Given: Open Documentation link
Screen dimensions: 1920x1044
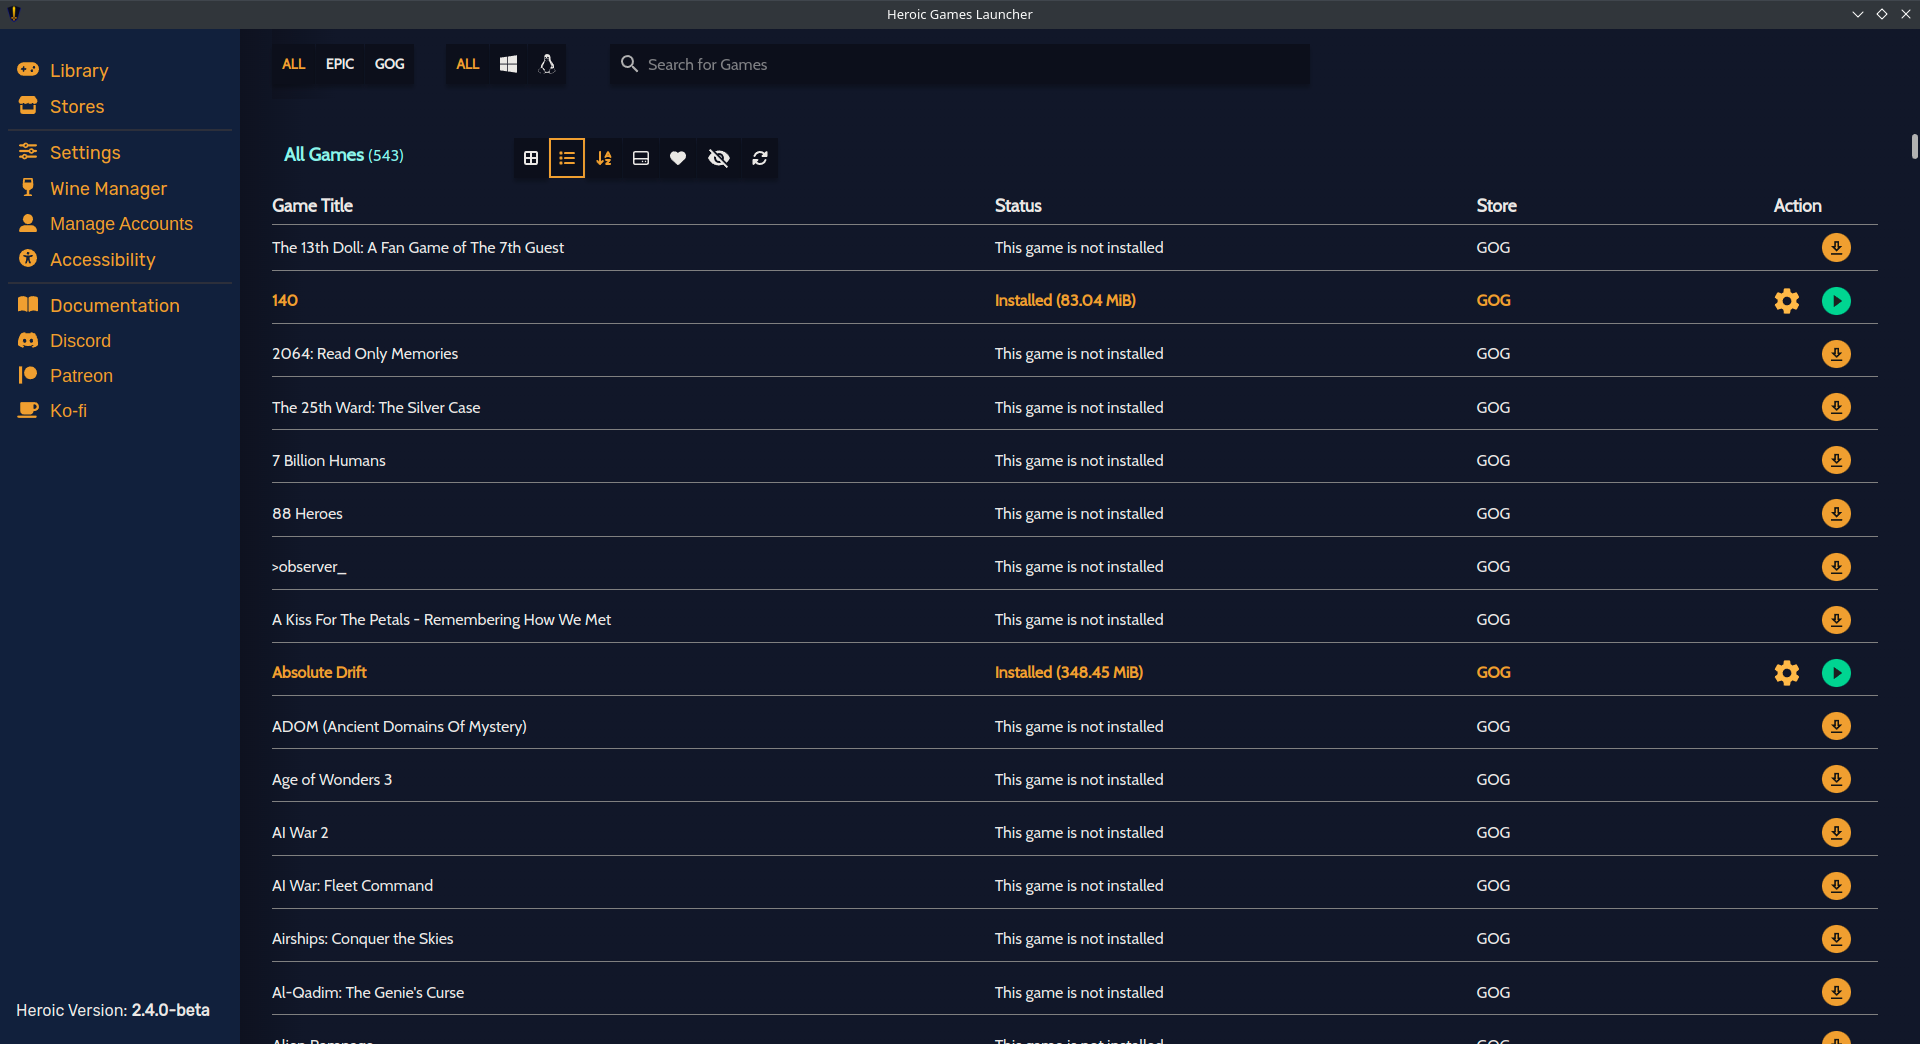Looking at the screenshot, I should 115,306.
